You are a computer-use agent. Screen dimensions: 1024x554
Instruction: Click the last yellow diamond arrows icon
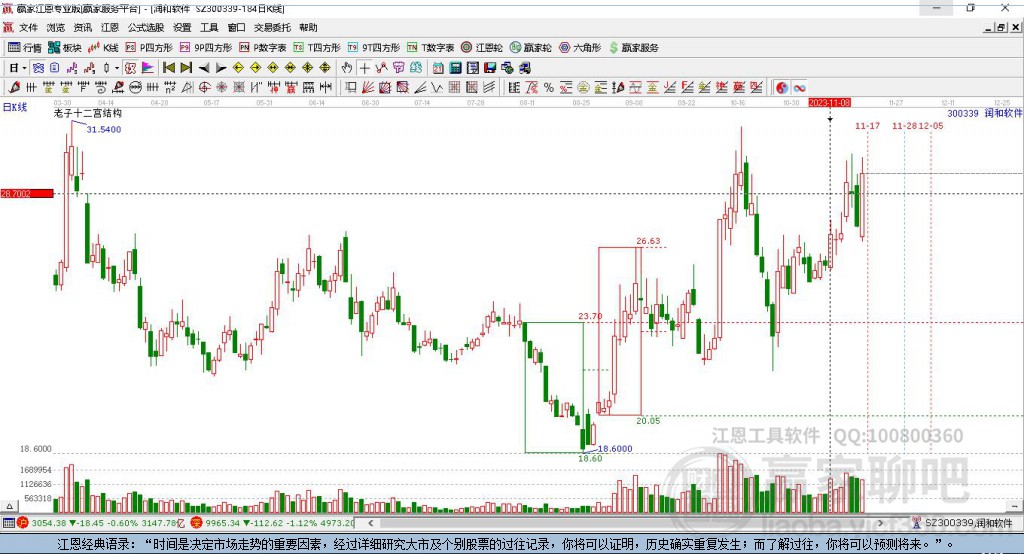(x=325, y=68)
